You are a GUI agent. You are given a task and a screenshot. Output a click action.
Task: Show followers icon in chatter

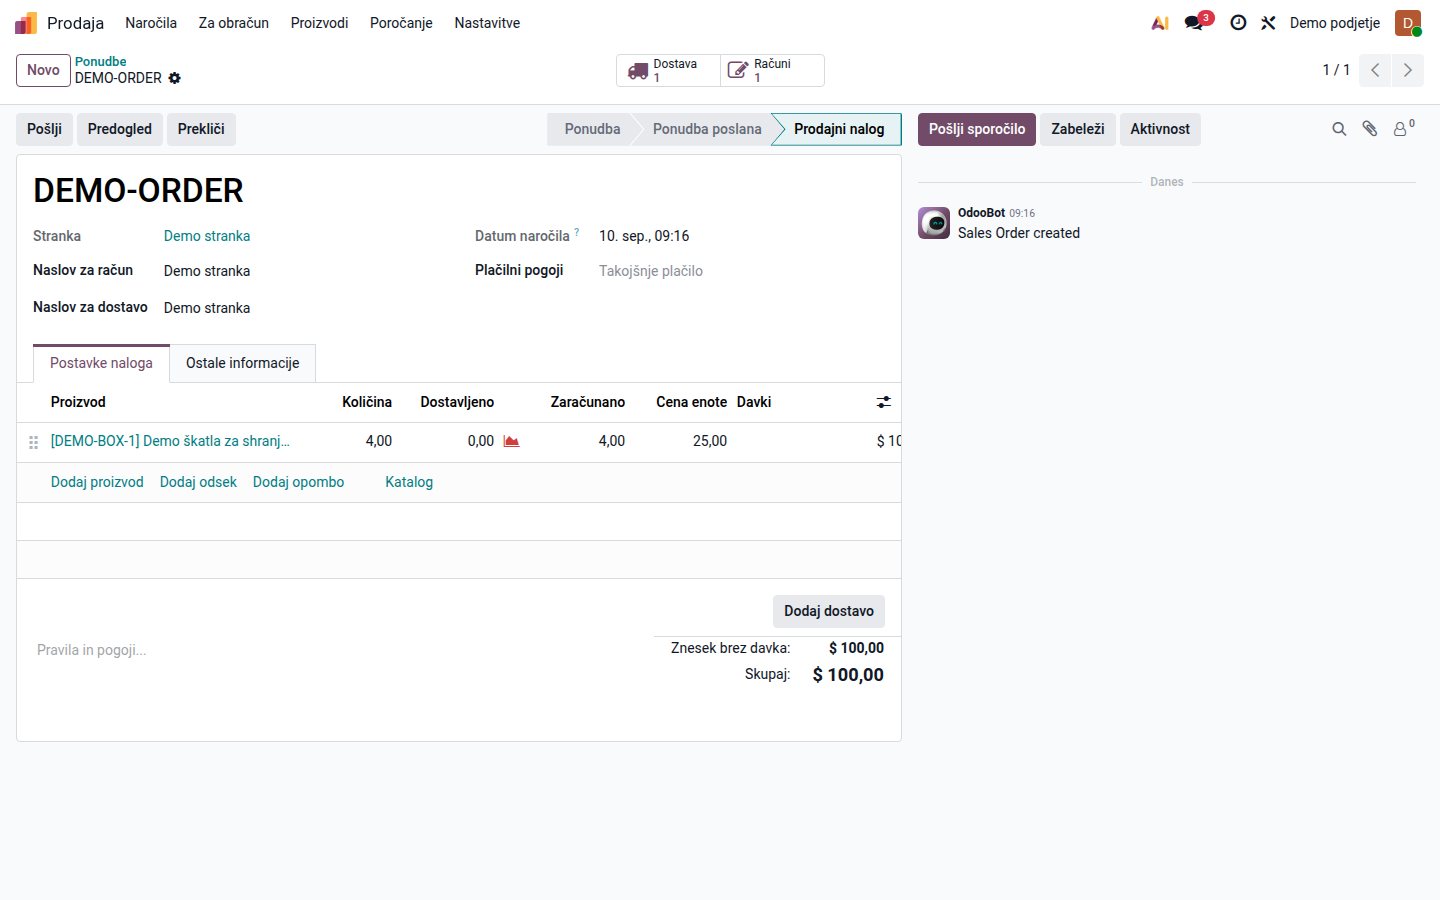tap(1404, 128)
